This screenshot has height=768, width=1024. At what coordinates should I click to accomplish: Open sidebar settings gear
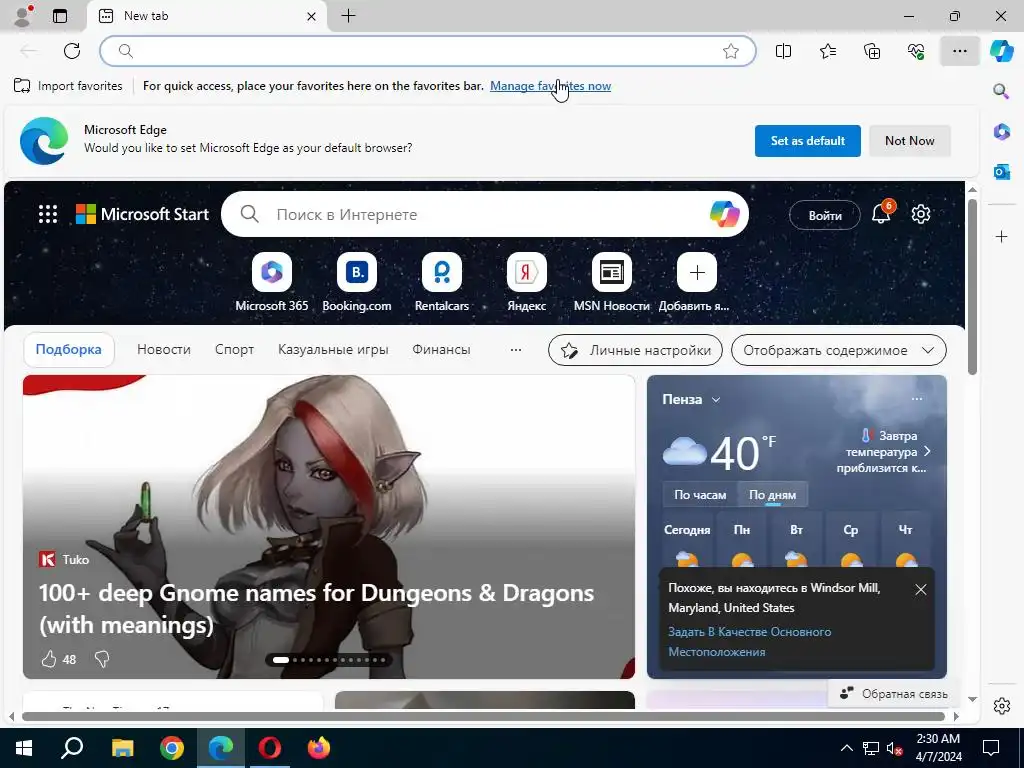pos(1001,706)
